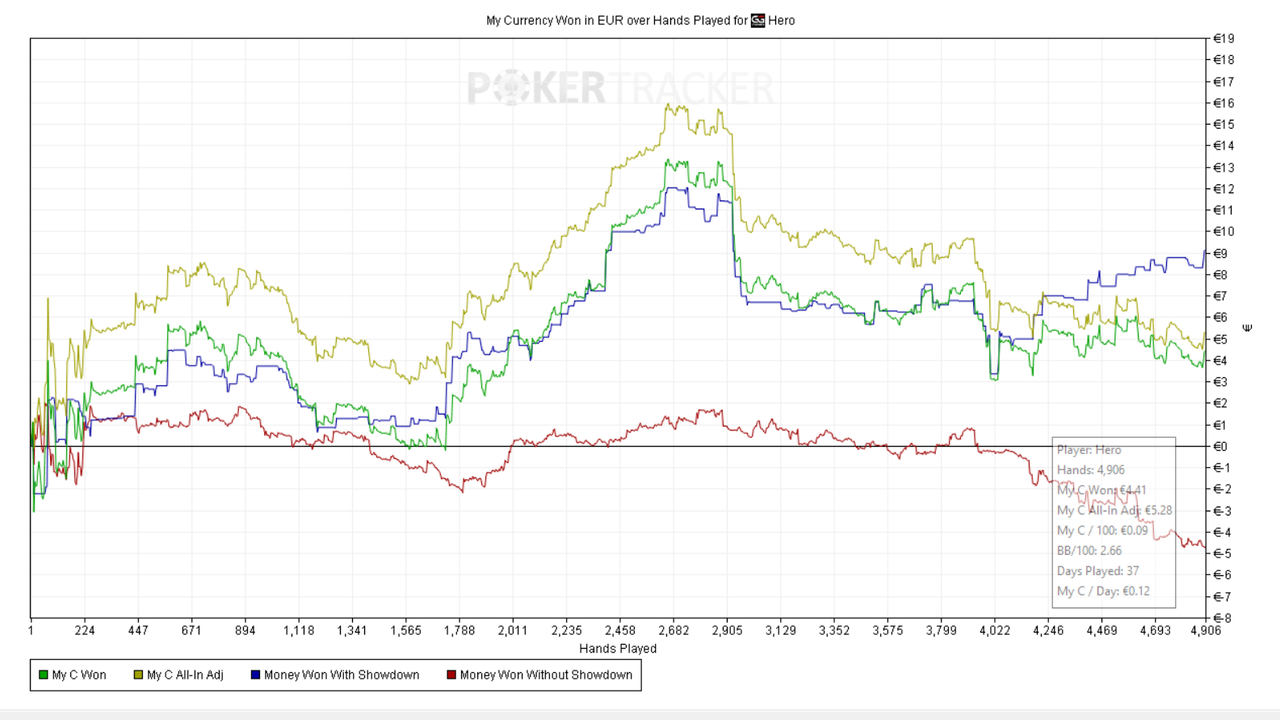Click the "€13" y-axis label
The image size is (1280, 720).
point(1223,167)
